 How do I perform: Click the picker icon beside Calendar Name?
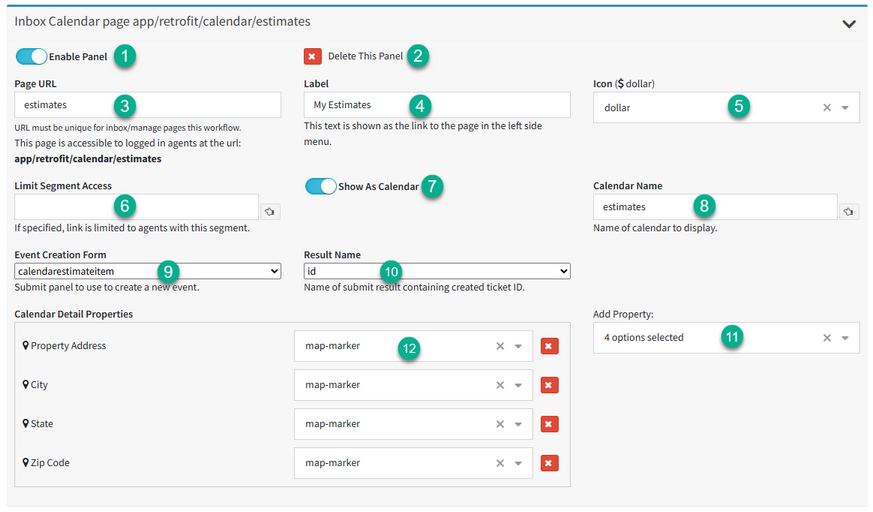click(x=849, y=211)
